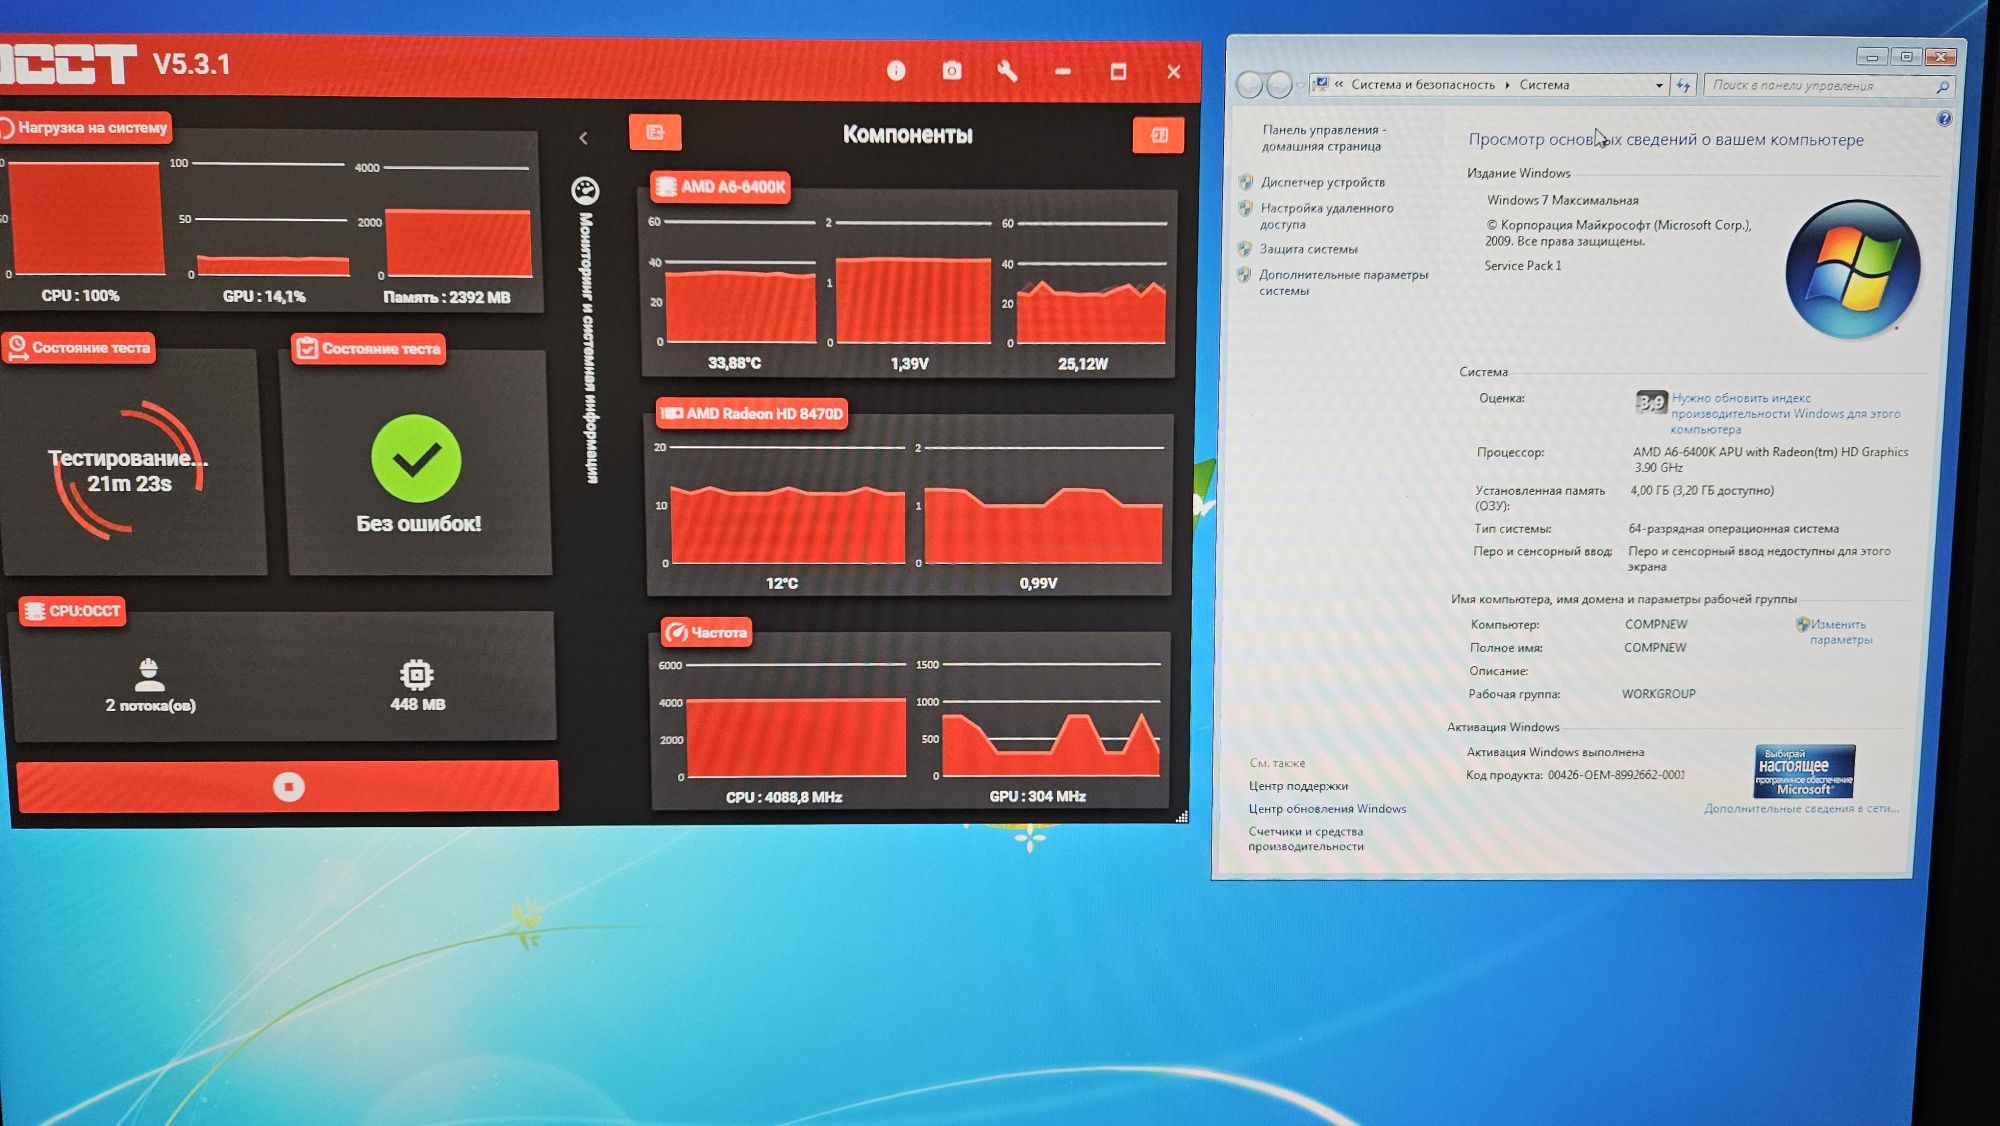Image resolution: width=2000 pixels, height=1126 pixels.
Task: Click the left button beside Компоненты header
Action: [655, 132]
